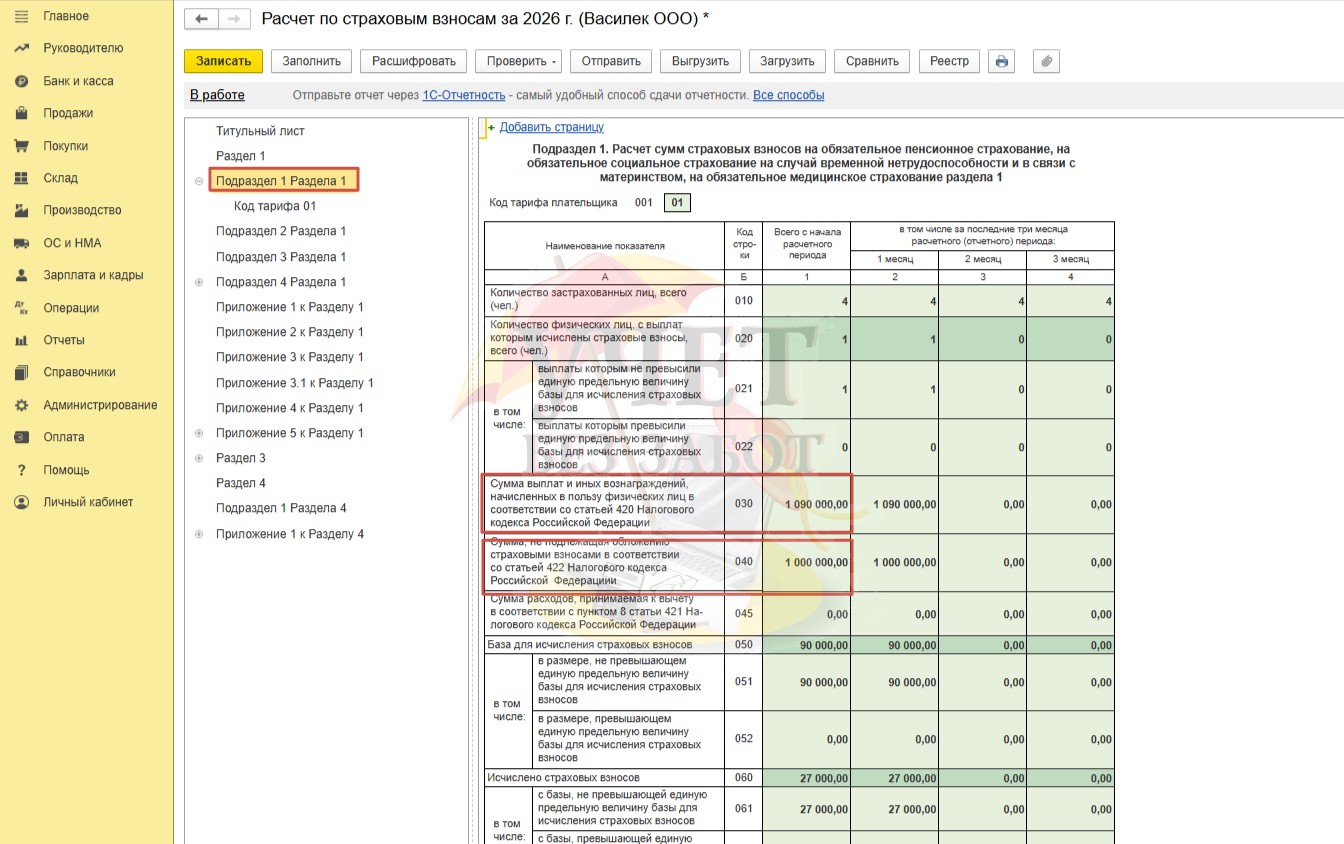Click the Заполнить button
Screen dimensions: 1344x844
click(x=311, y=61)
